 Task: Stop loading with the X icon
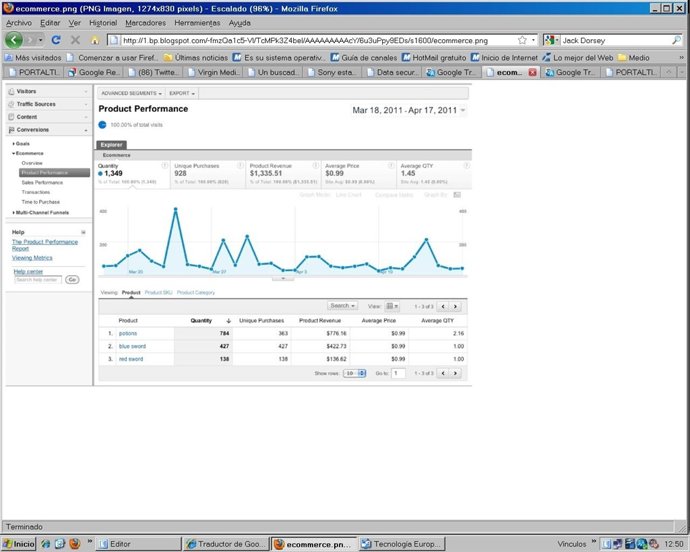[x=75, y=40]
